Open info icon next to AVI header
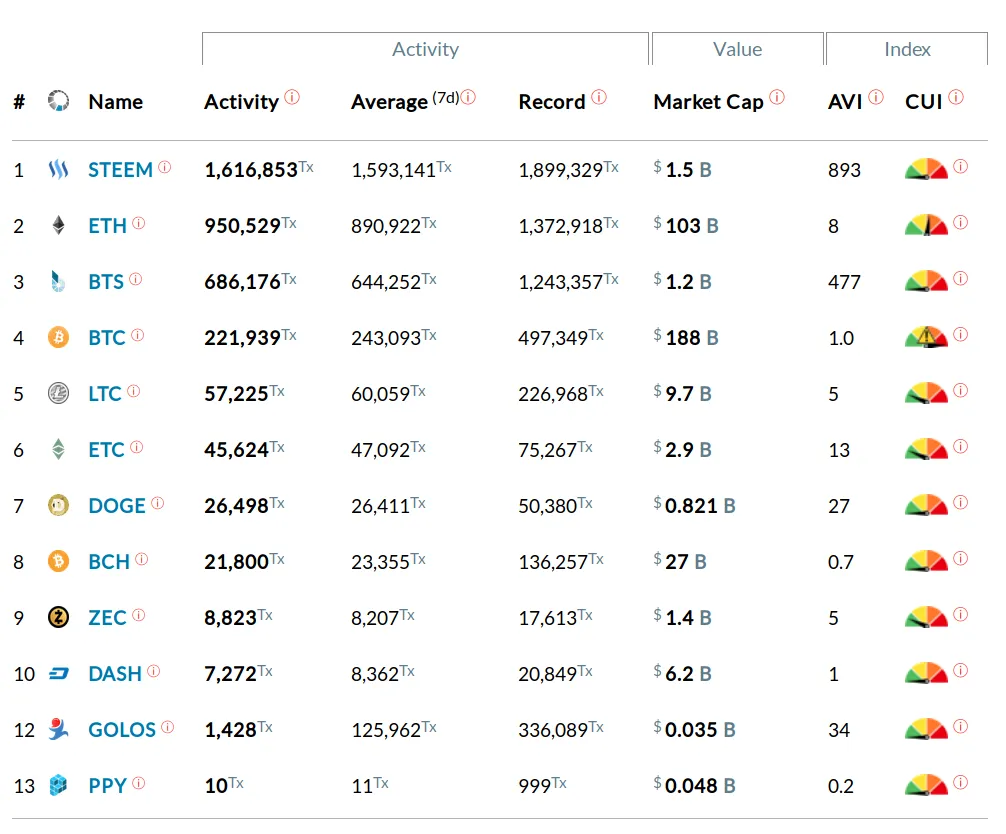Image resolution: width=1006 pixels, height=834 pixels. 876,97
